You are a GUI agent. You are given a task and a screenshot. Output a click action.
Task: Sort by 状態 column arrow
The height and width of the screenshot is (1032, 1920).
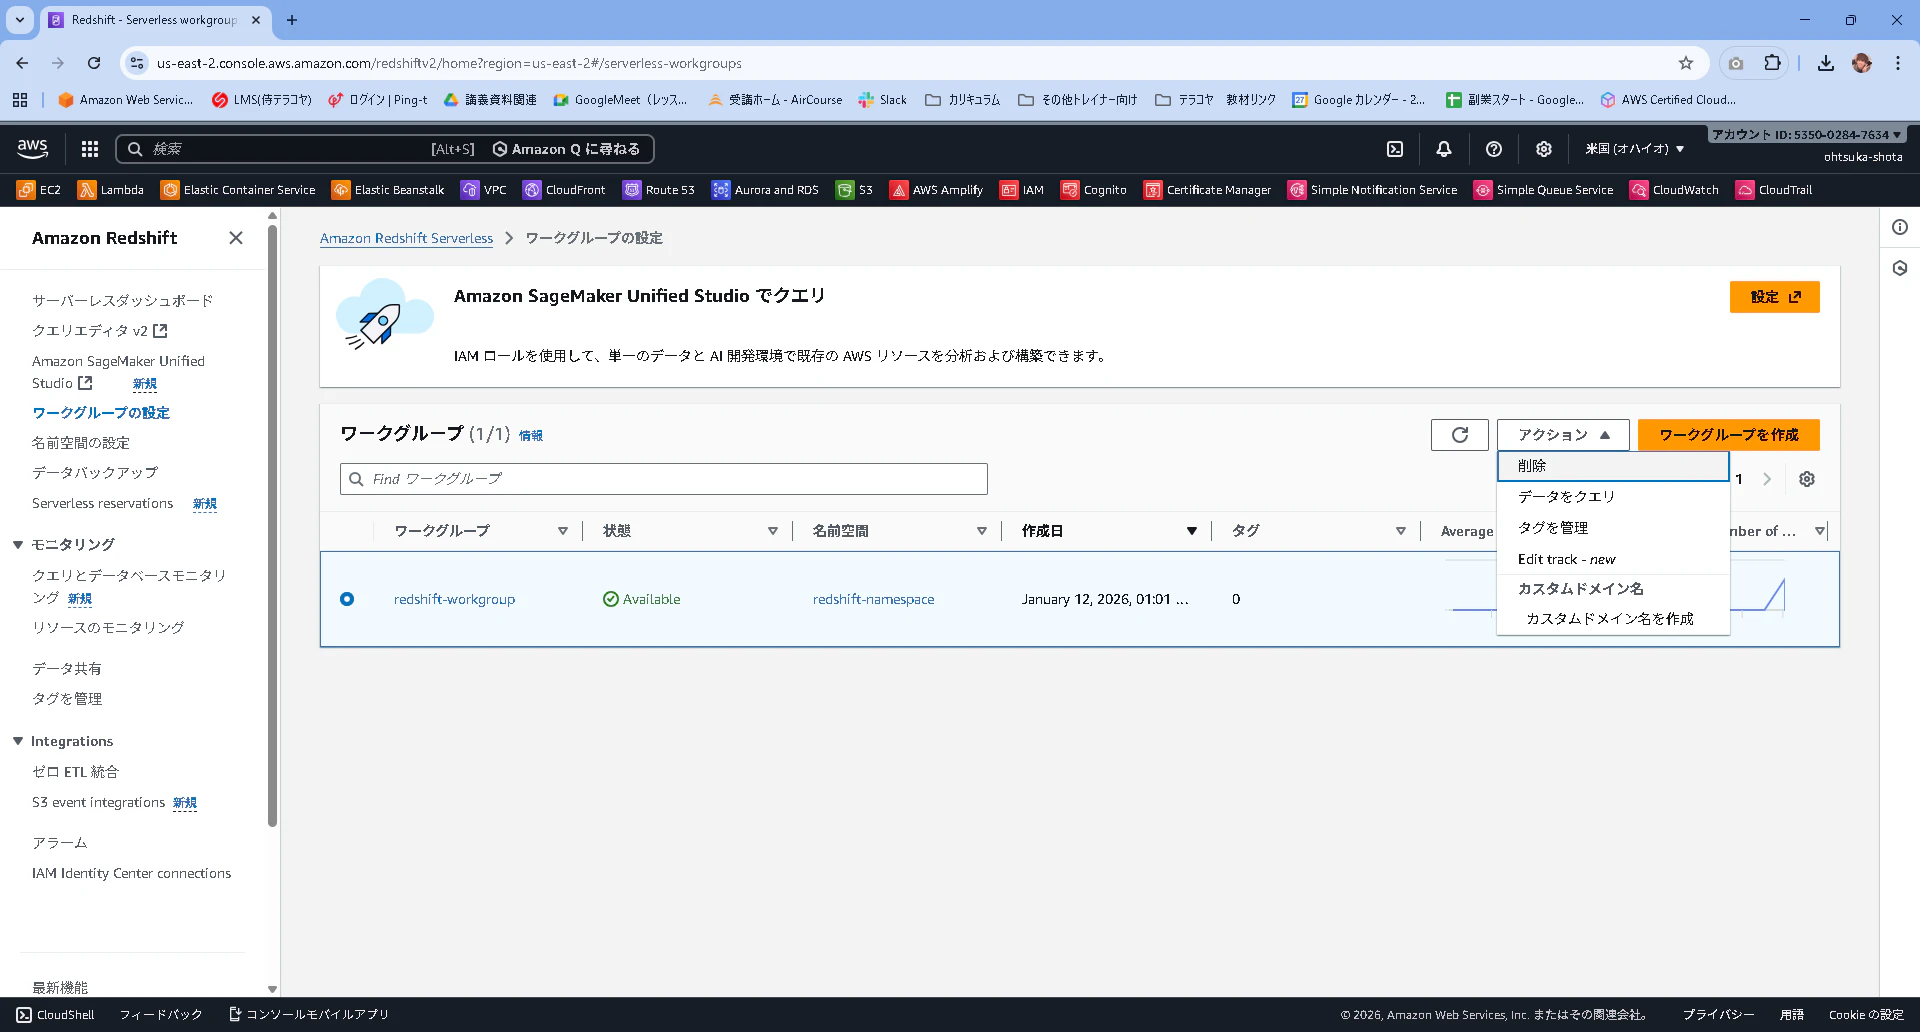(x=773, y=531)
